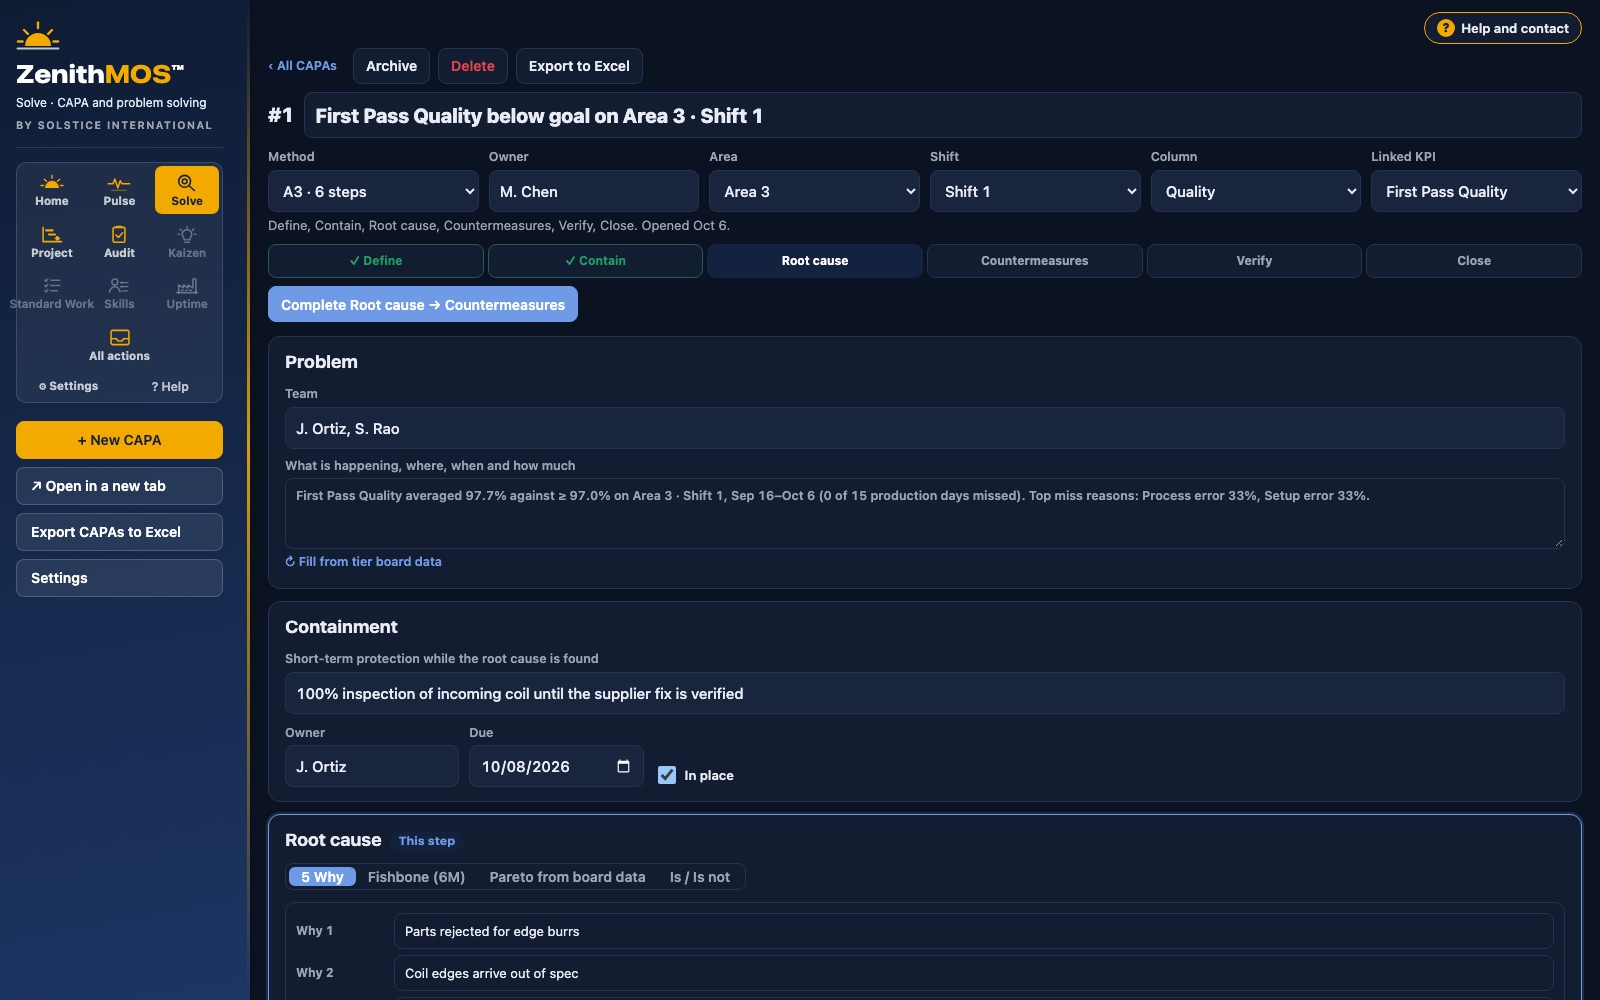This screenshot has height=1000, width=1600.
Task: Open the Audit clipboard icon
Action: pos(119,242)
